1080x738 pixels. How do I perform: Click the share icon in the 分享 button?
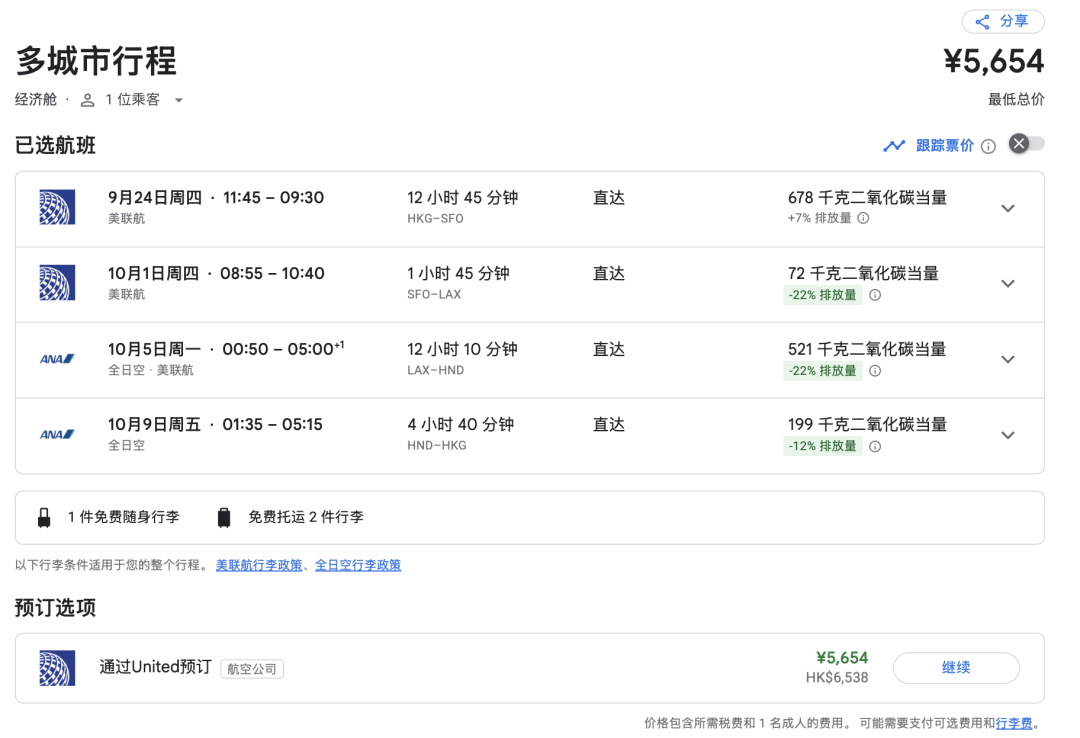click(x=982, y=22)
